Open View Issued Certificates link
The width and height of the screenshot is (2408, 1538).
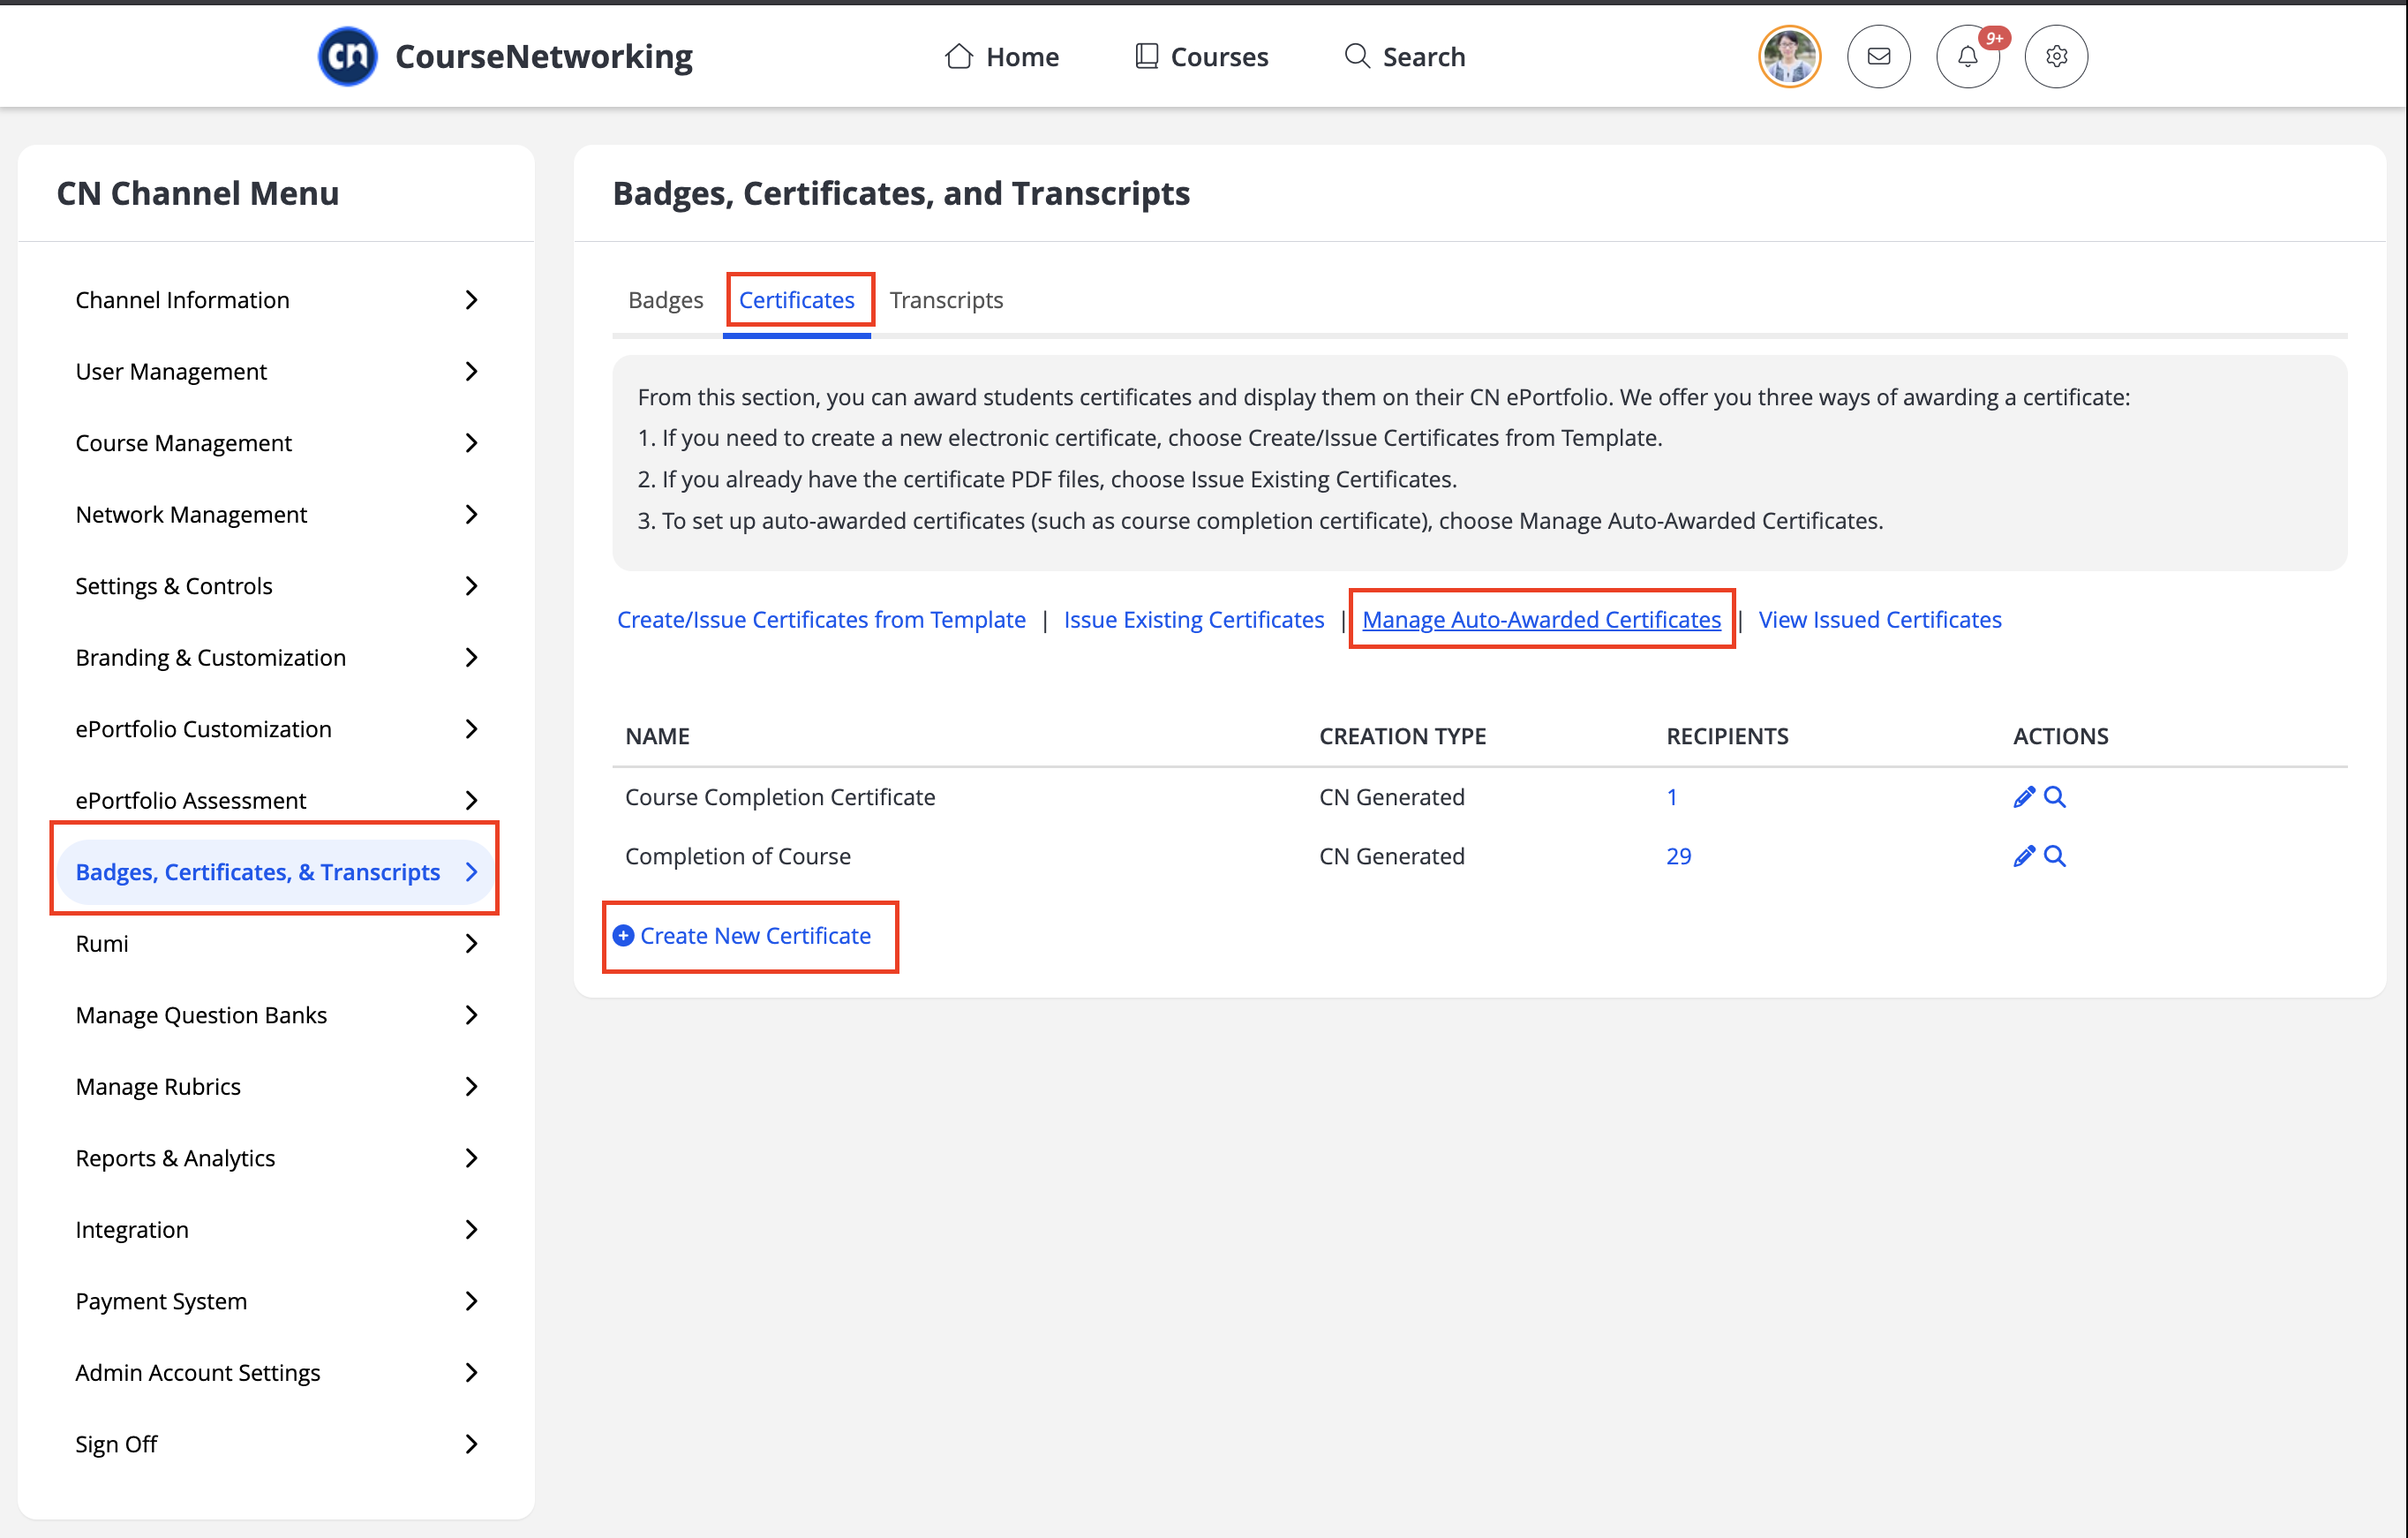point(1880,619)
